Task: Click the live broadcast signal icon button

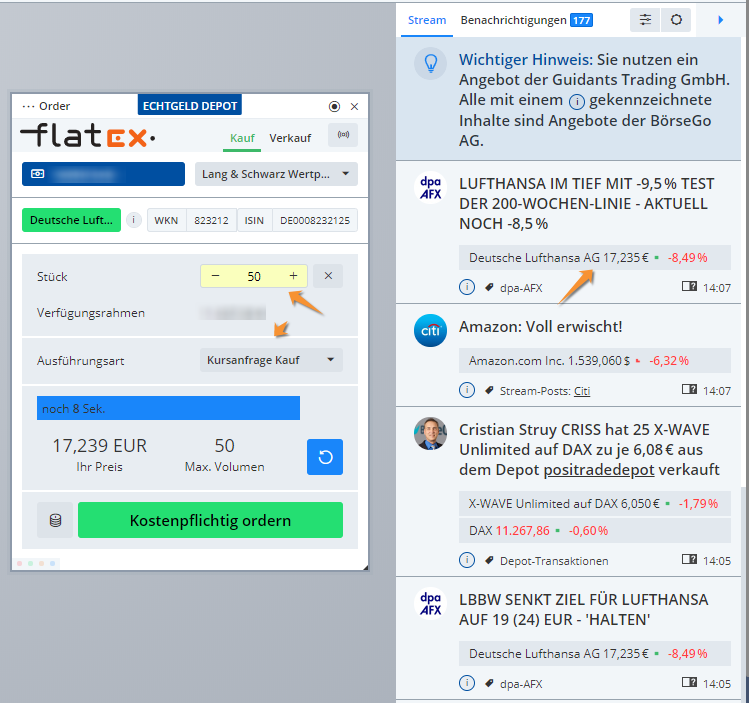Action: (343, 135)
